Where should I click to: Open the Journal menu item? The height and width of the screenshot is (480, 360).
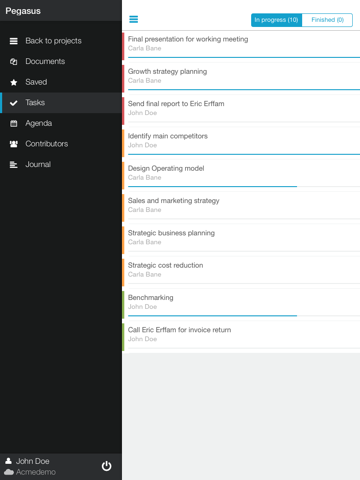pyautogui.click(x=61, y=165)
